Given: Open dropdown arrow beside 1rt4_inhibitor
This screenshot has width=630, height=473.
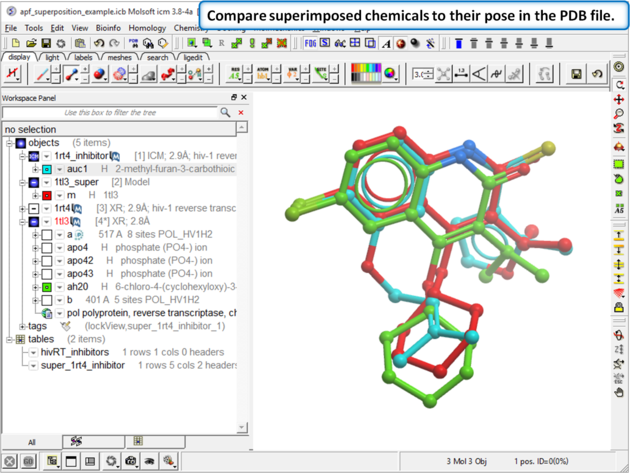Looking at the screenshot, I should pyautogui.click(x=46, y=157).
